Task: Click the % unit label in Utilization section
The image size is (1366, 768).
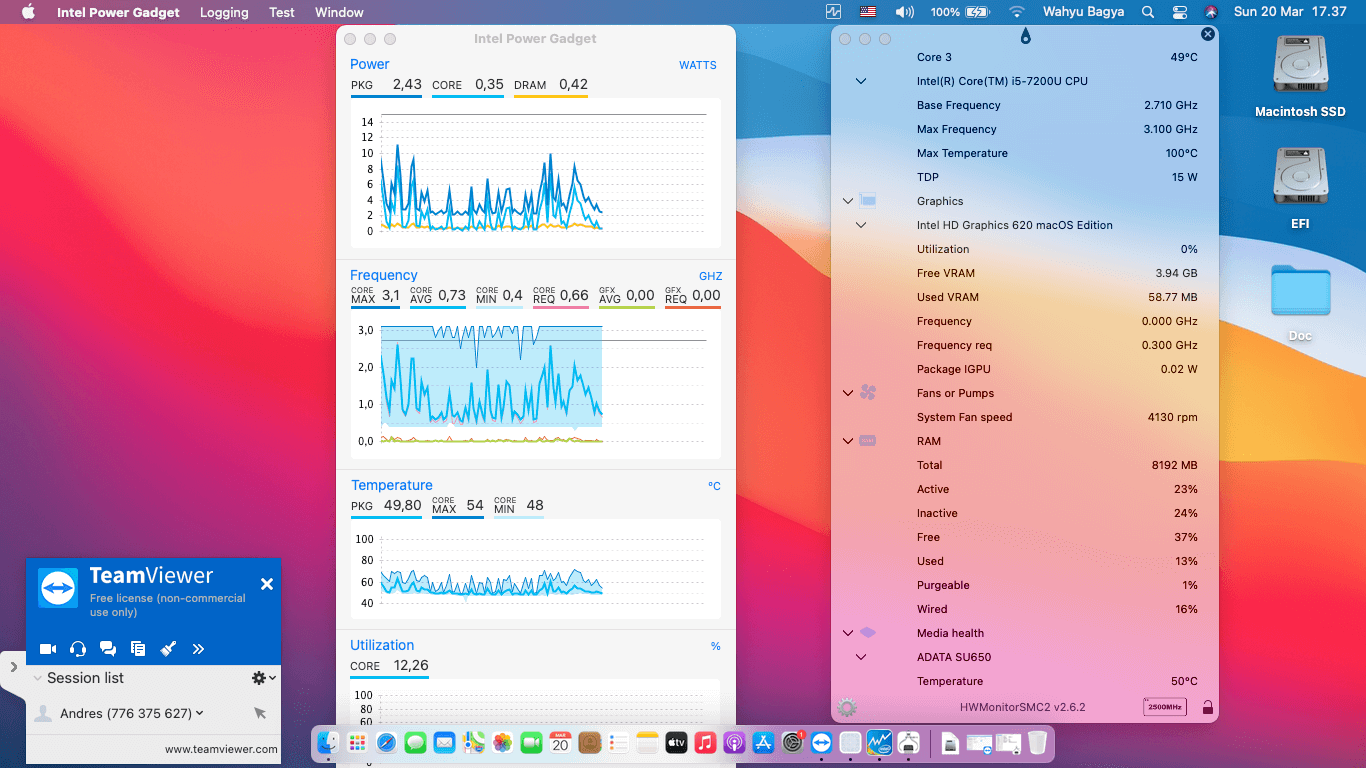Action: (x=715, y=646)
